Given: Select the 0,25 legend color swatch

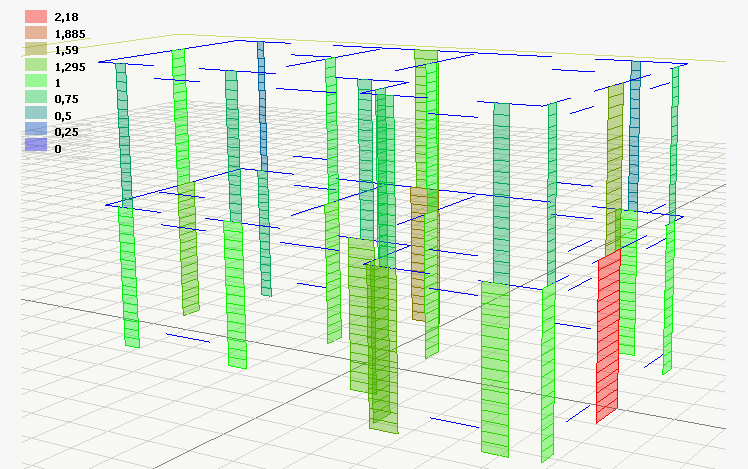Looking at the screenshot, I should click(36, 132).
